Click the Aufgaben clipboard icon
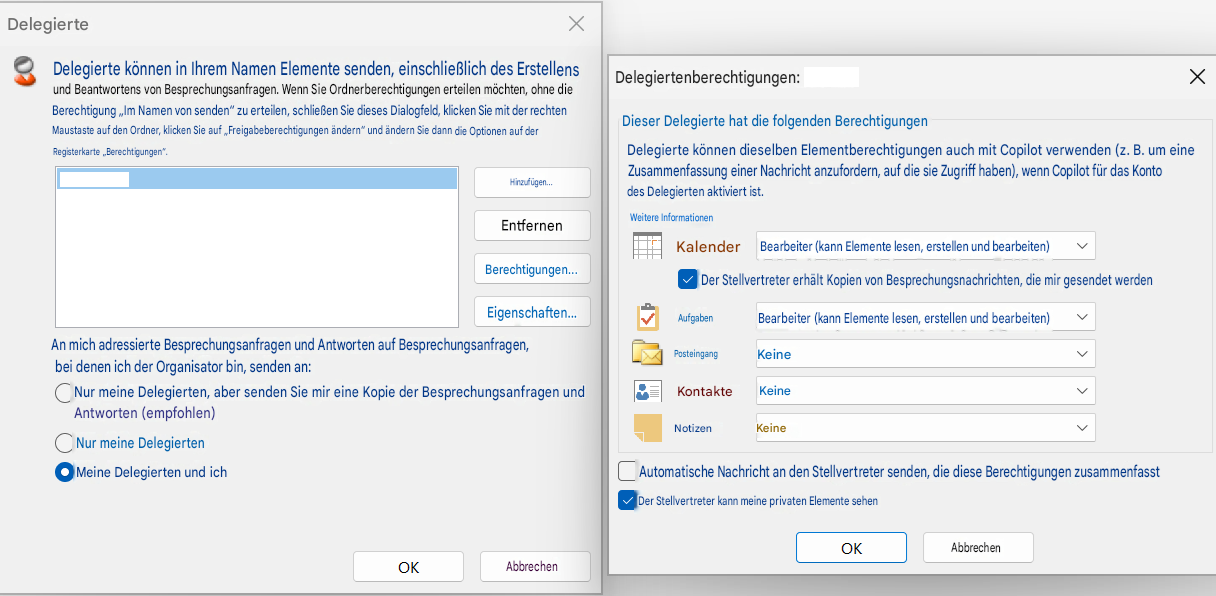Image resolution: width=1216 pixels, height=596 pixels. (x=648, y=317)
